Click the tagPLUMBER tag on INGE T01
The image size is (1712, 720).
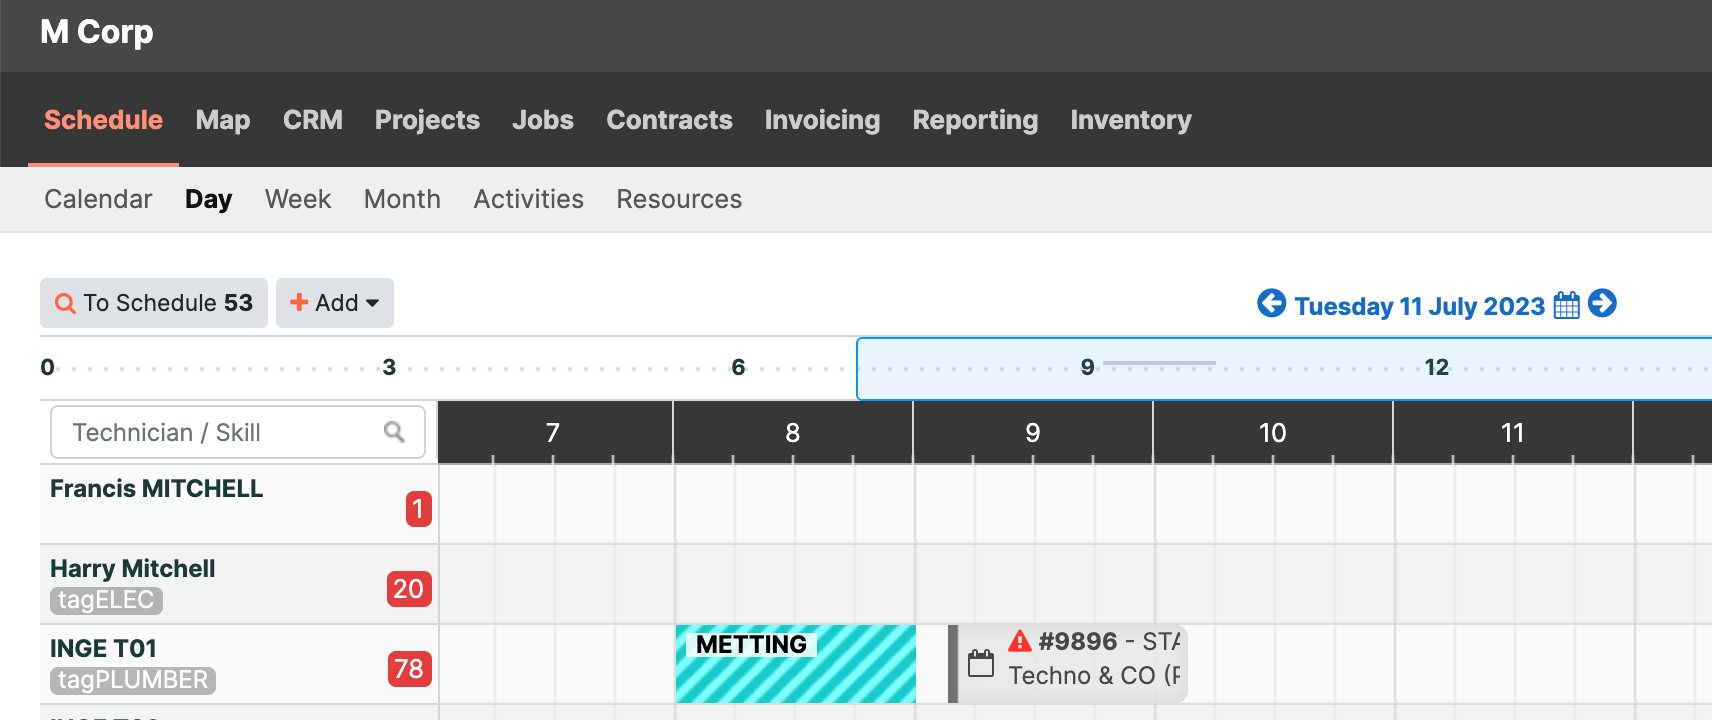133,680
